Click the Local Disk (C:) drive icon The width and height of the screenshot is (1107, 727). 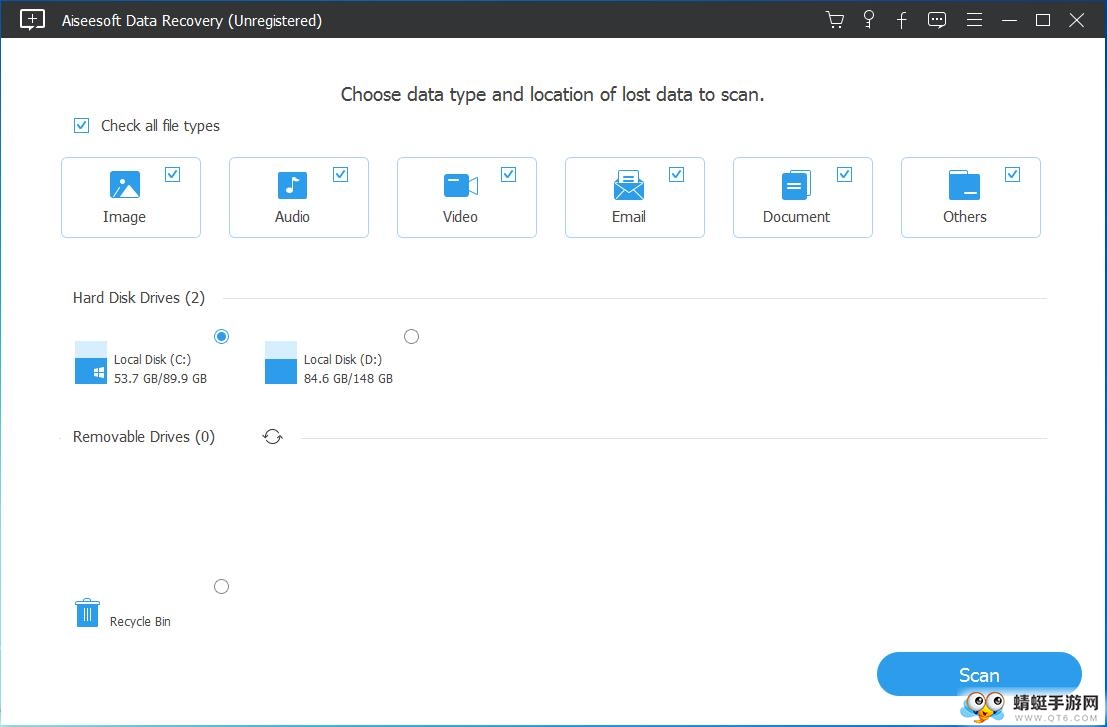[x=91, y=363]
